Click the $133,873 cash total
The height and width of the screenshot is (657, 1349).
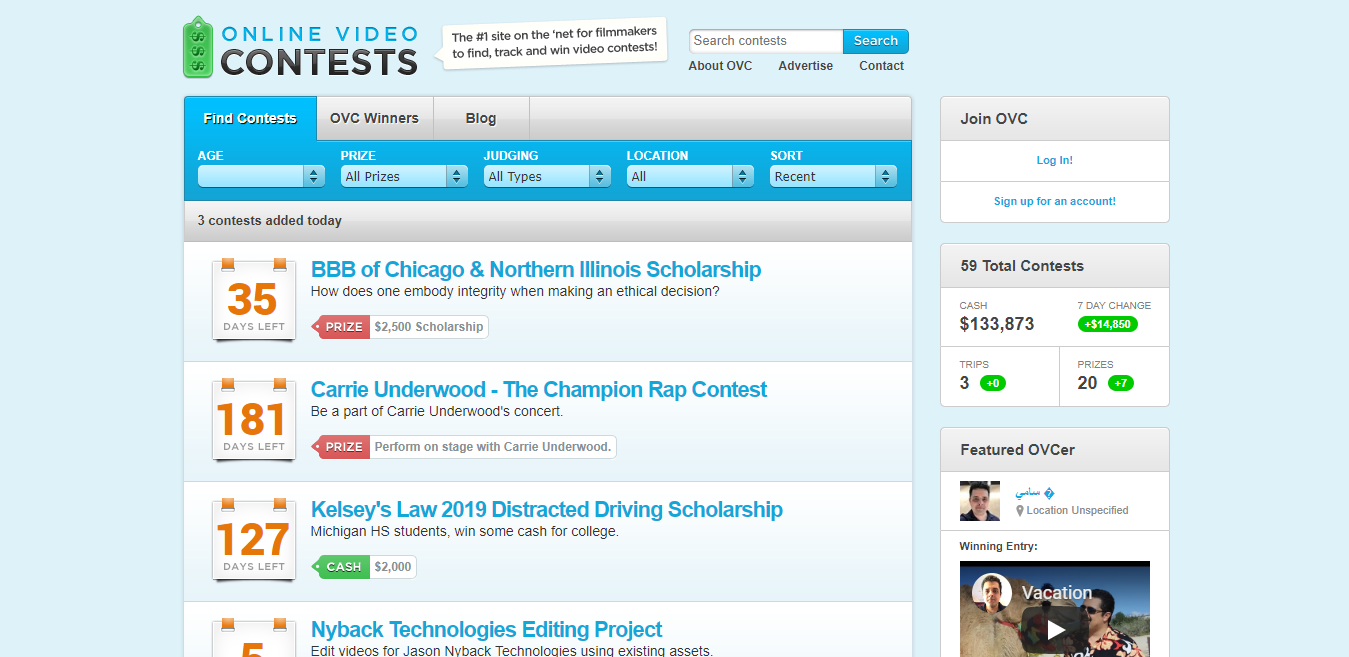pos(997,324)
